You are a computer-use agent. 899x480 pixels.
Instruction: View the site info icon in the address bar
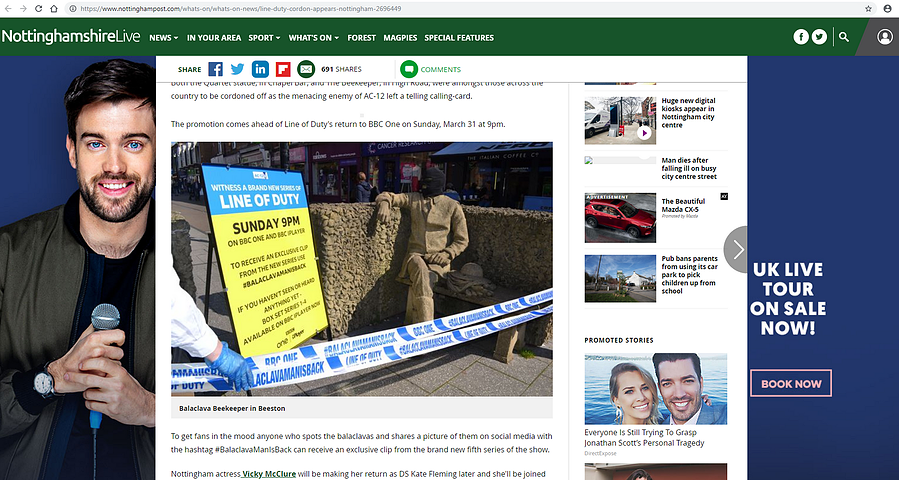73,9
